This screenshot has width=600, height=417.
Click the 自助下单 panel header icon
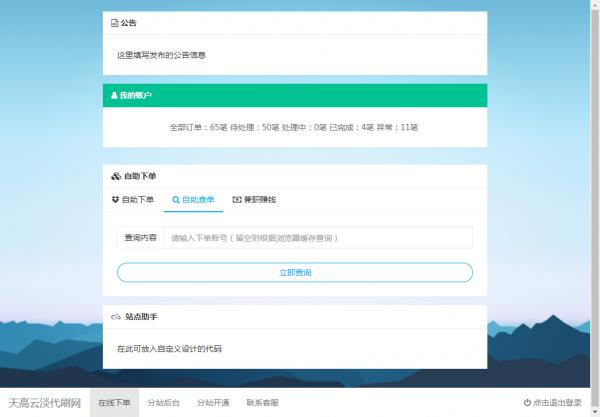point(115,176)
